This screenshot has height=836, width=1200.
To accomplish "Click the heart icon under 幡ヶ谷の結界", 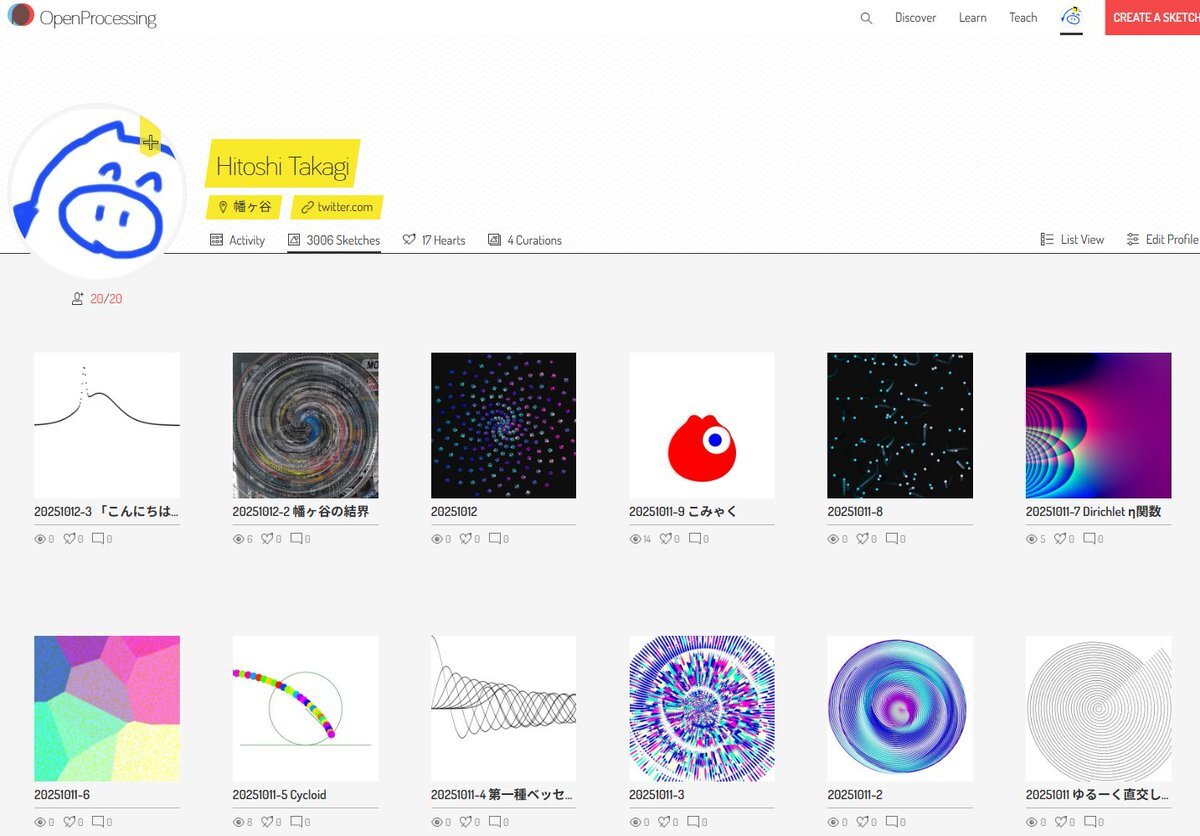I will (268, 539).
